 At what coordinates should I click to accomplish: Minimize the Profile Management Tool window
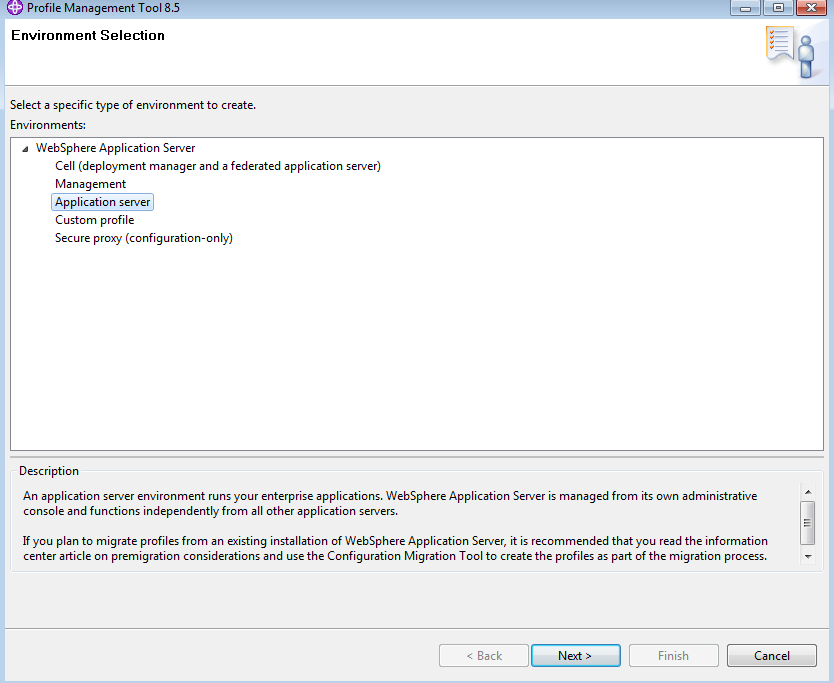[745, 8]
